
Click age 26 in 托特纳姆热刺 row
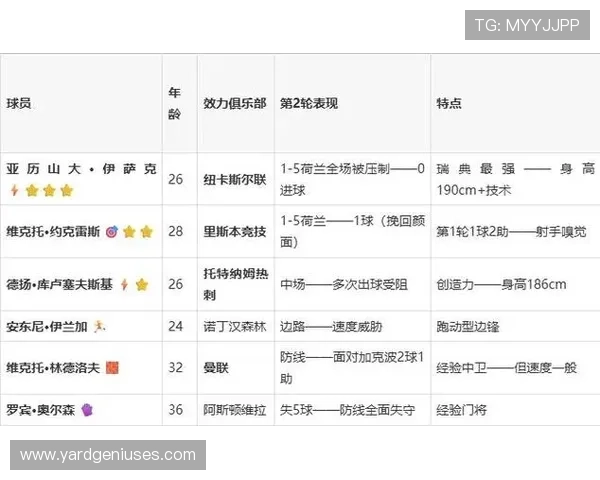coord(176,284)
